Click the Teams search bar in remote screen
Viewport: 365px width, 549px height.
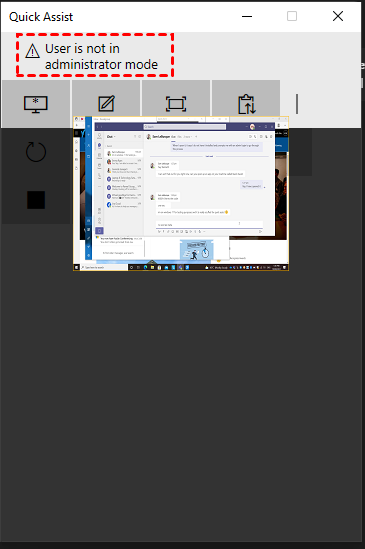click(x=185, y=127)
